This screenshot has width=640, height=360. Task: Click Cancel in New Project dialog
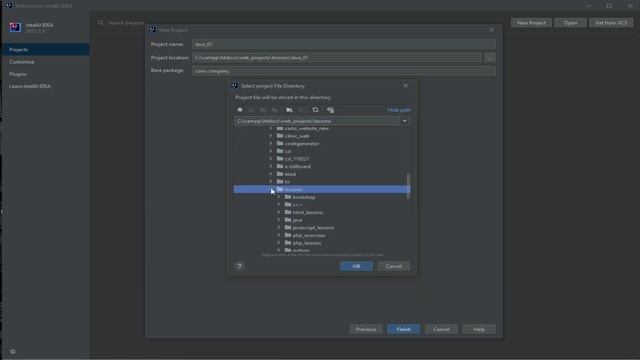tap(441, 329)
